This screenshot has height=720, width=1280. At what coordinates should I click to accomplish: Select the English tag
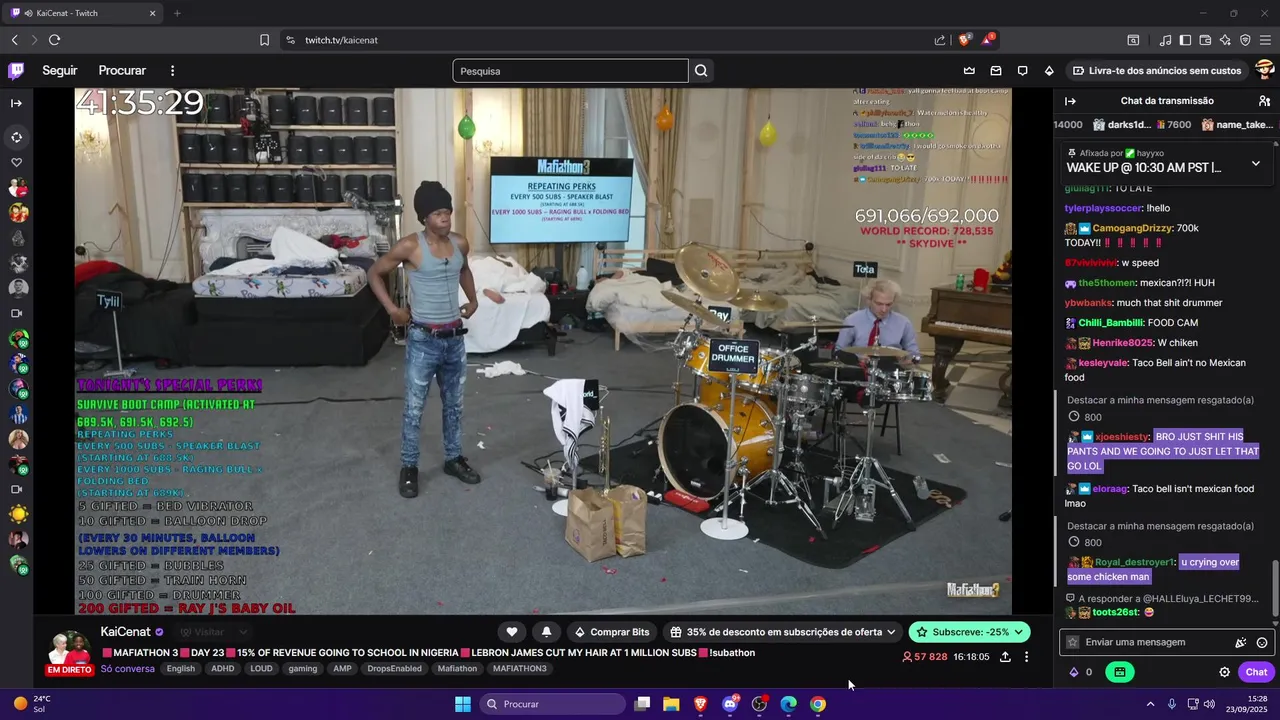tap(181, 669)
